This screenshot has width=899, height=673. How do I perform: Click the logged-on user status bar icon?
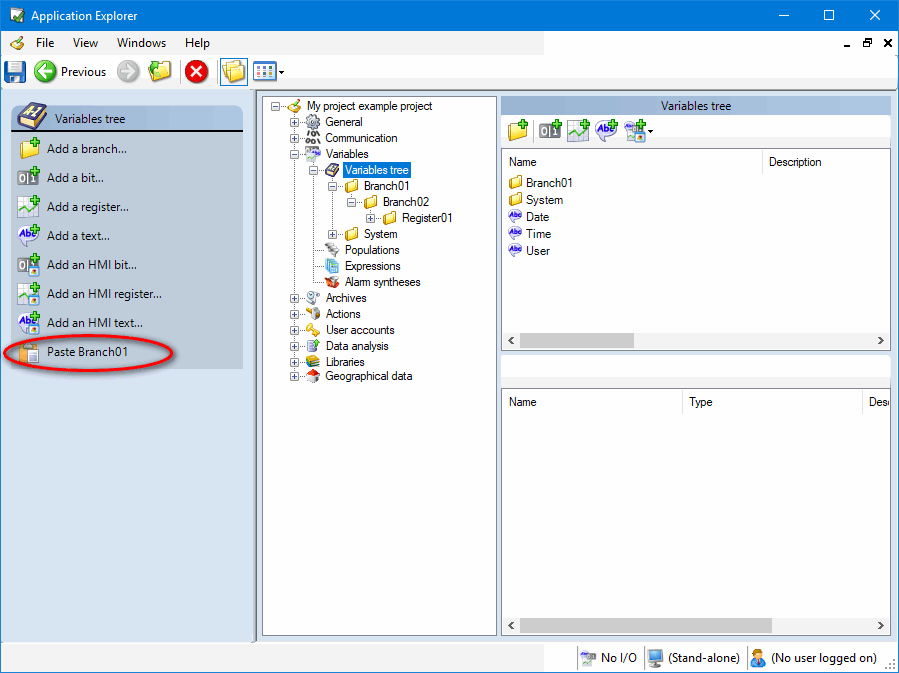coord(758,658)
